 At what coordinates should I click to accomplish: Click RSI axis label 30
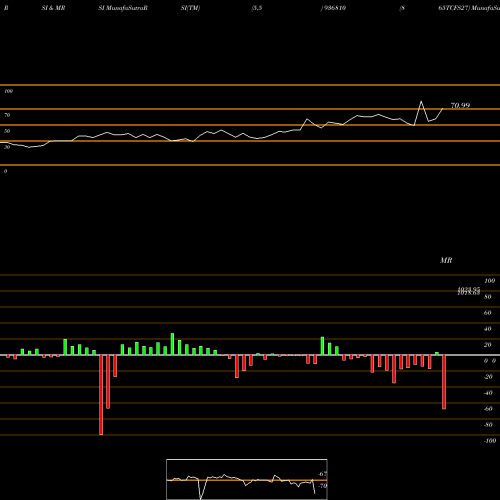pyautogui.click(x=7, y=147)
